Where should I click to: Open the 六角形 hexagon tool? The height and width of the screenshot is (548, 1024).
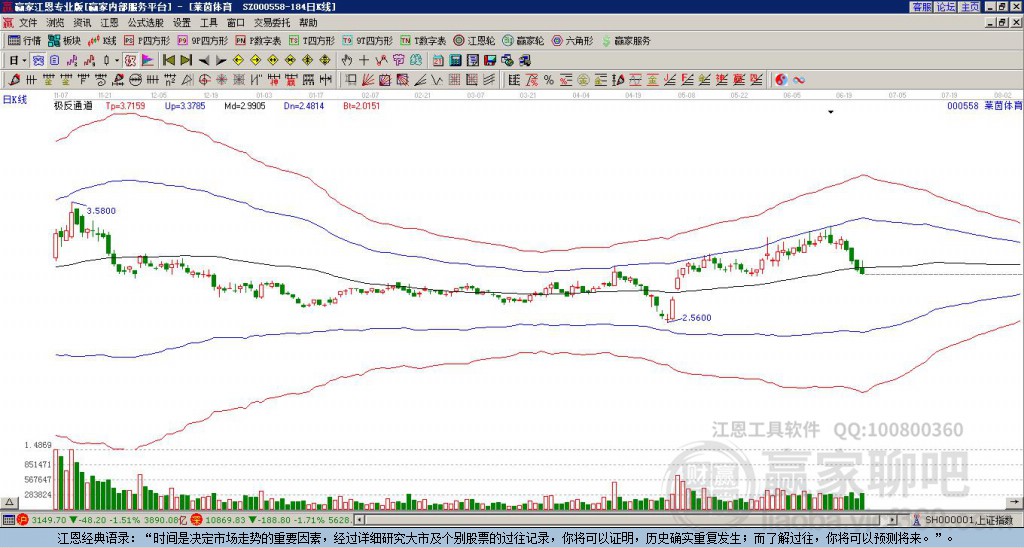tap(572, 40)
